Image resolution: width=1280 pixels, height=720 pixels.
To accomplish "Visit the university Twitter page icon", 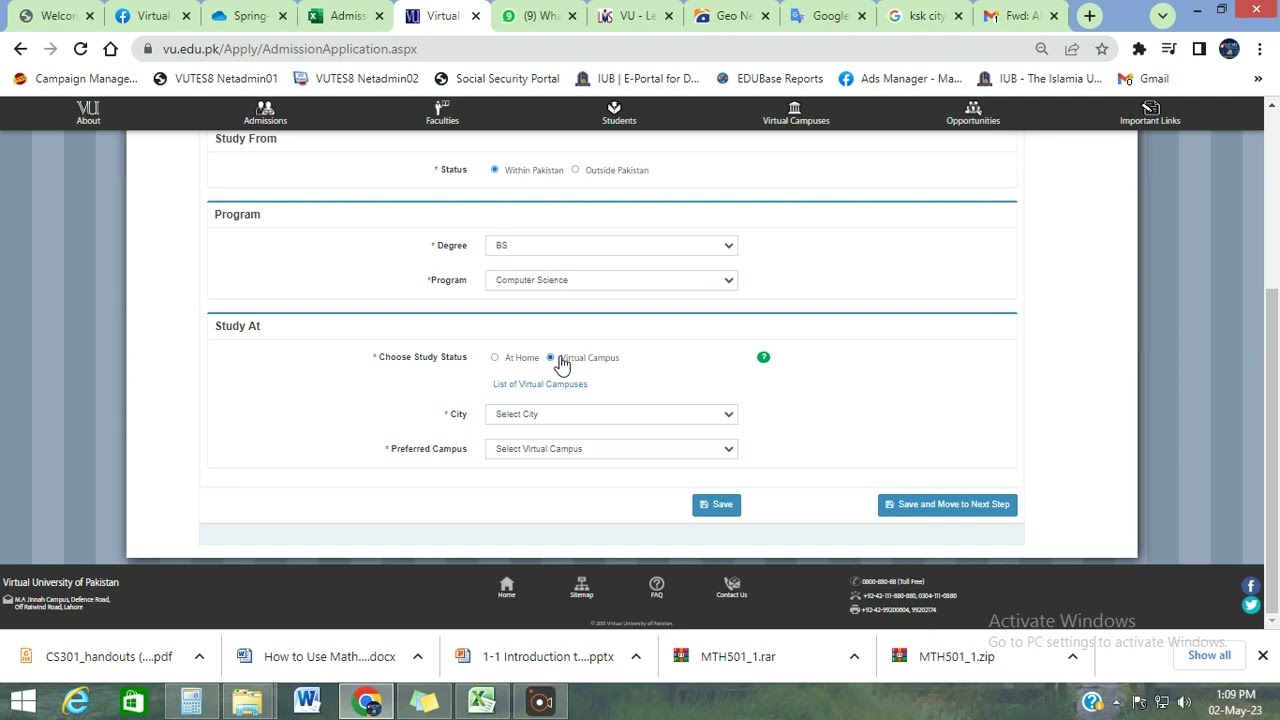I will point(1251,605).
